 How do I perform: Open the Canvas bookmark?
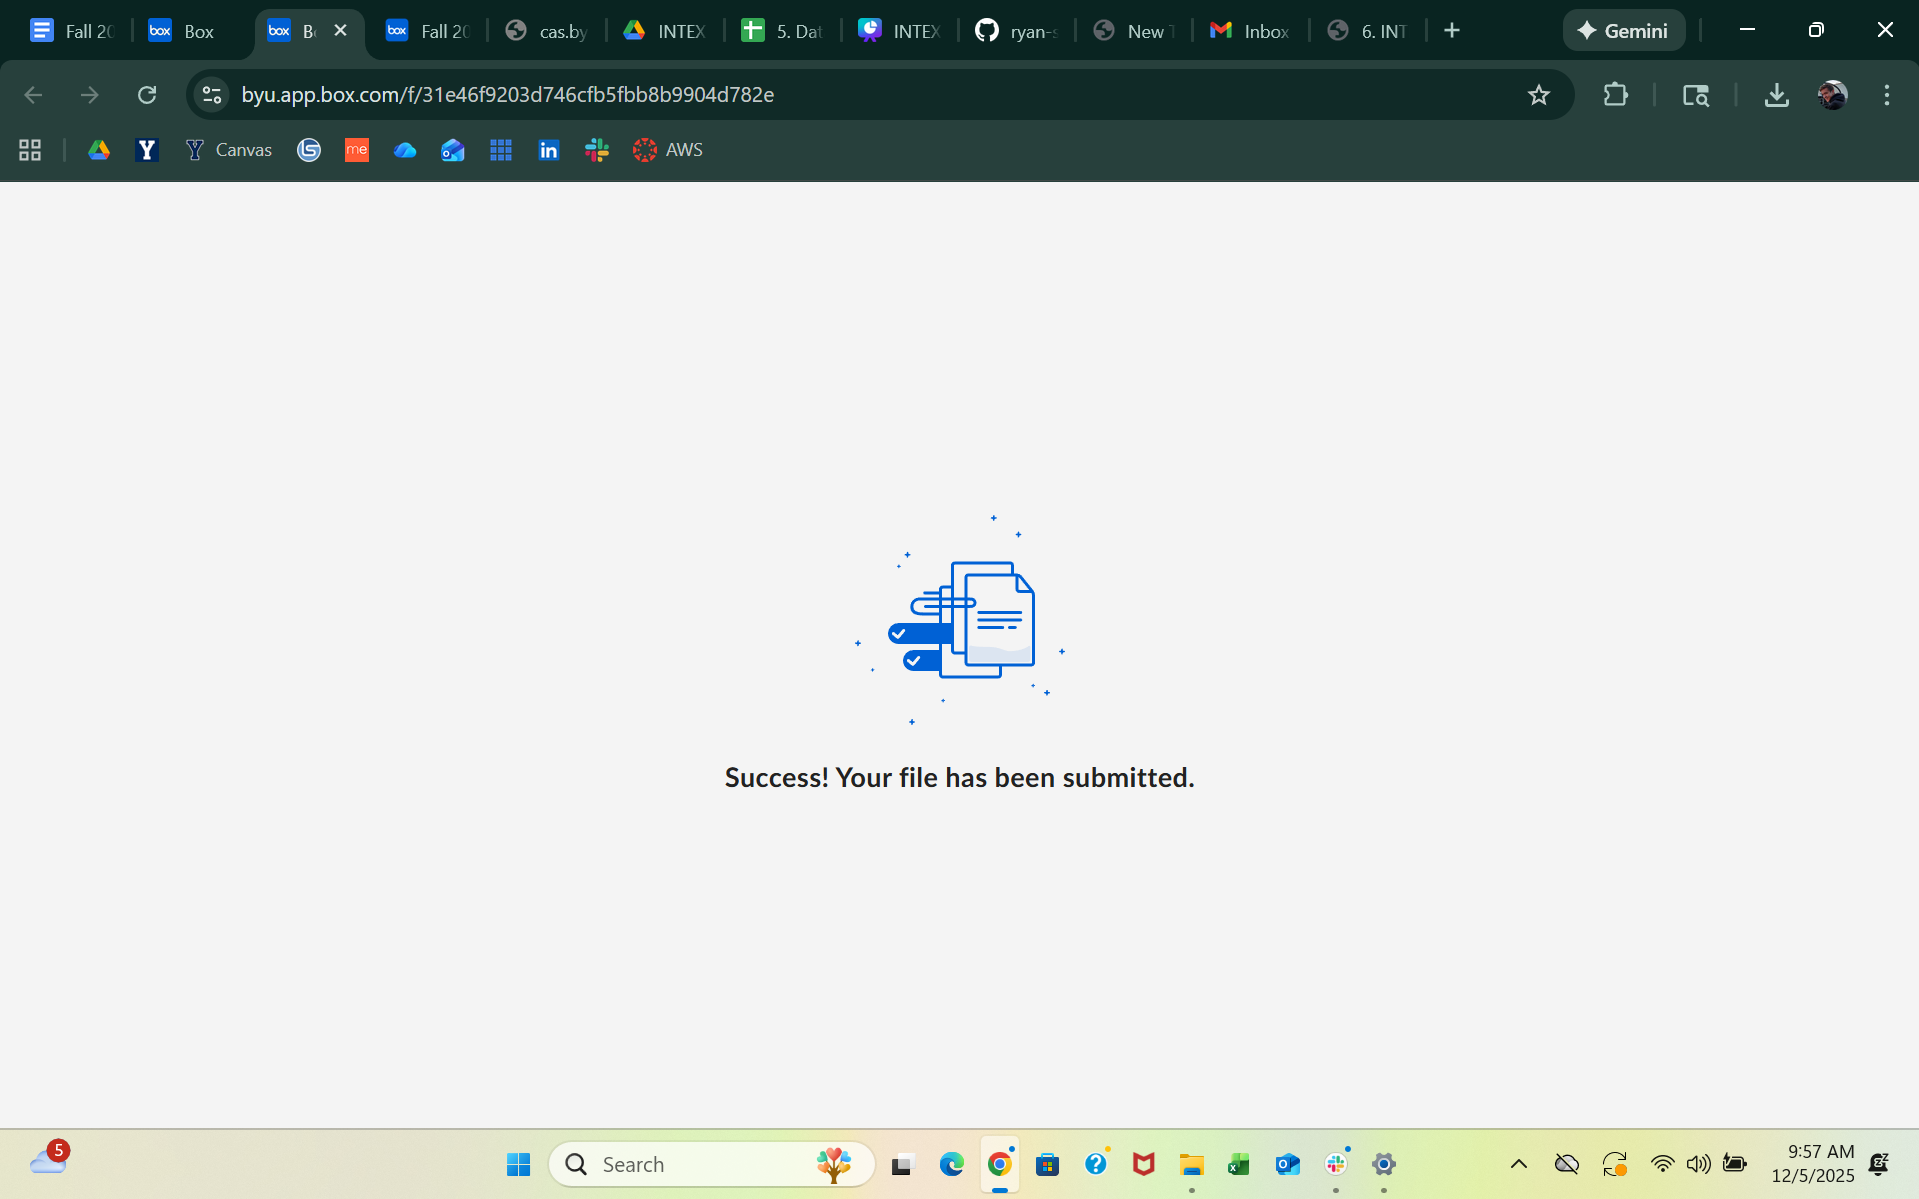coord(229,150)
